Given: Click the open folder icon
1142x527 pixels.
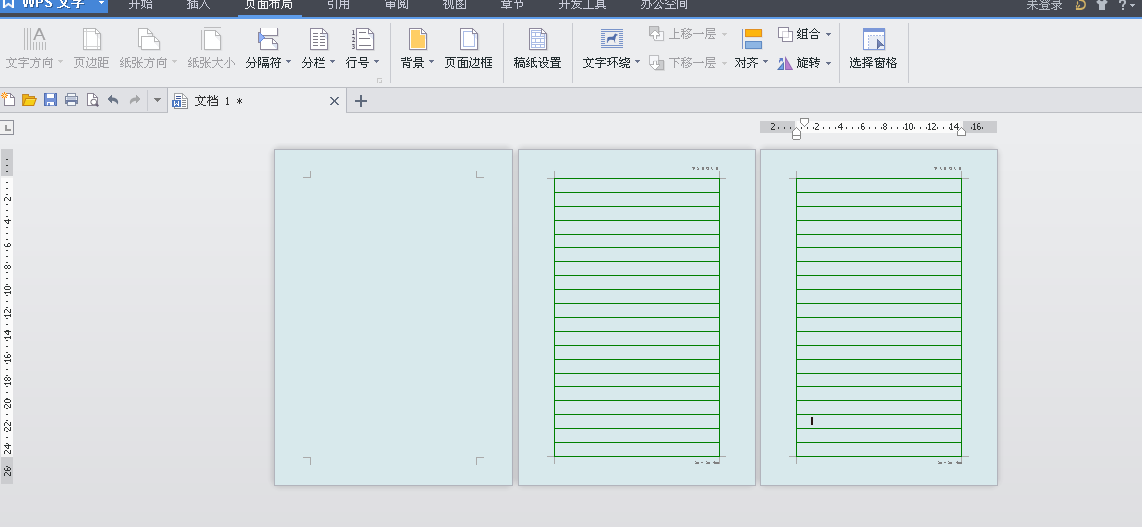Looking at the screenshot, I should (x=29, y=100).
